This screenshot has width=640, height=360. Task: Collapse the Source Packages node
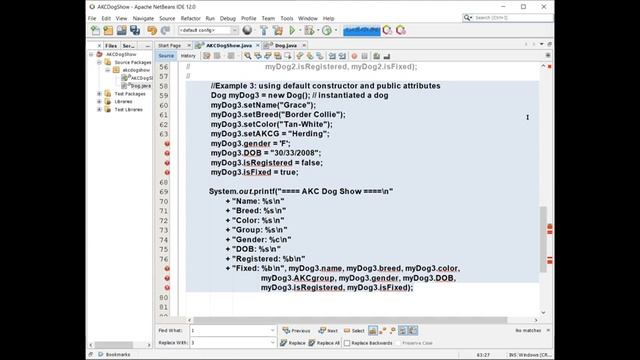click(99, 62)
